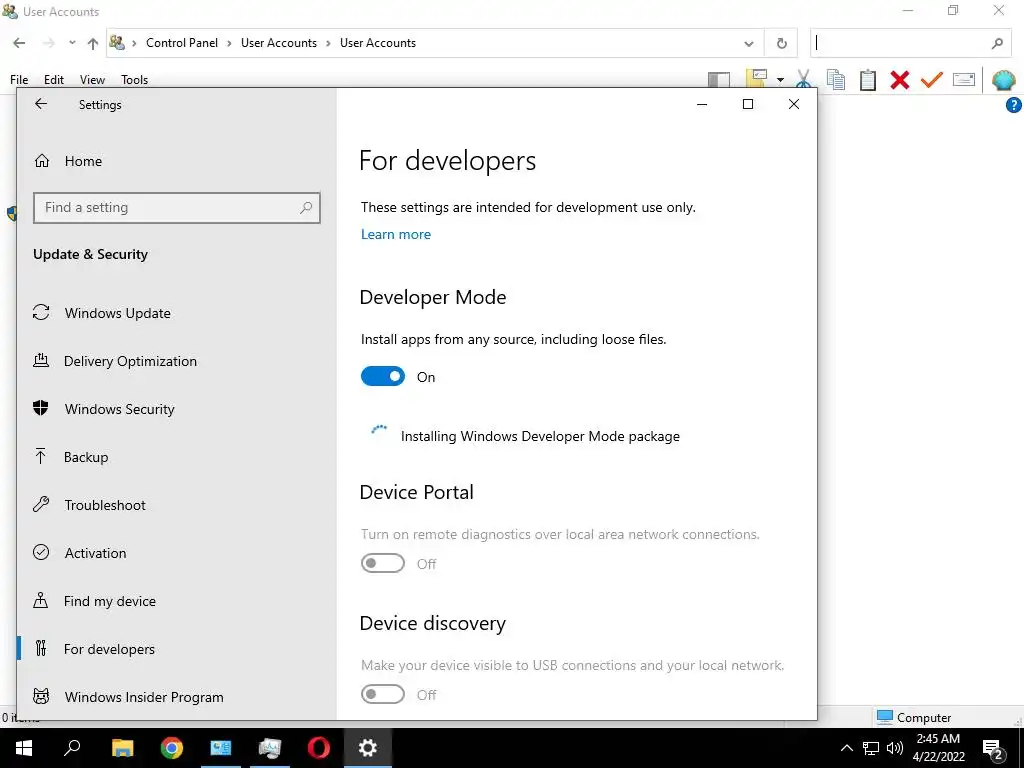Expand chevron after Control Panel breadcrumb
This screenshot has height=768, width=1024.
click(229, 43)
